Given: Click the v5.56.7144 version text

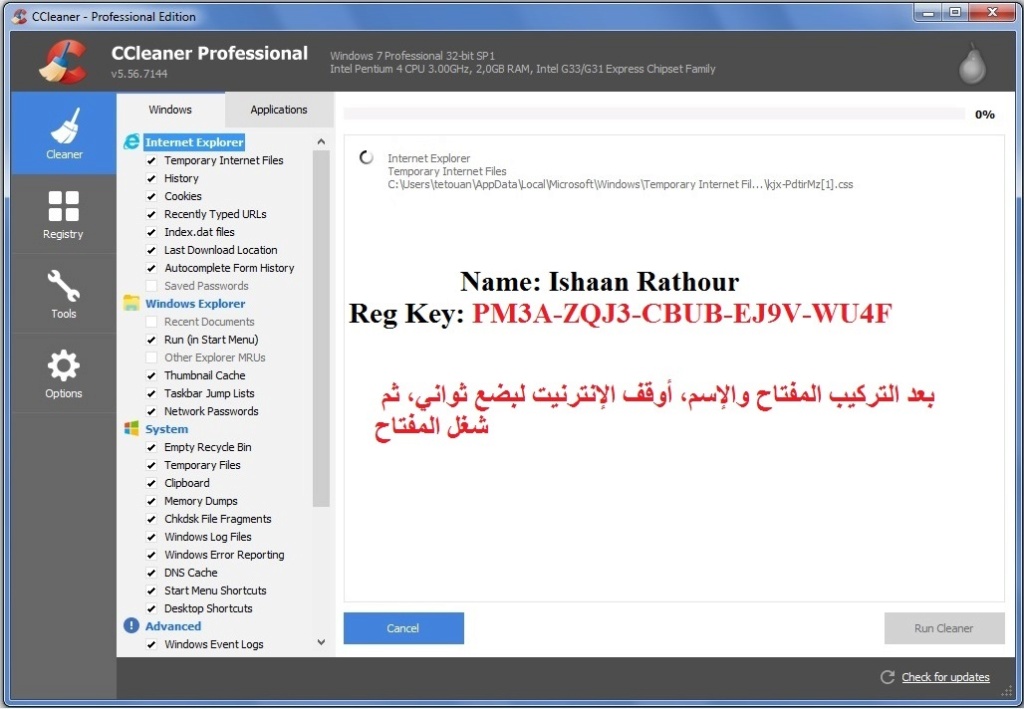Looking at the screenshot, I should [139, 74].
